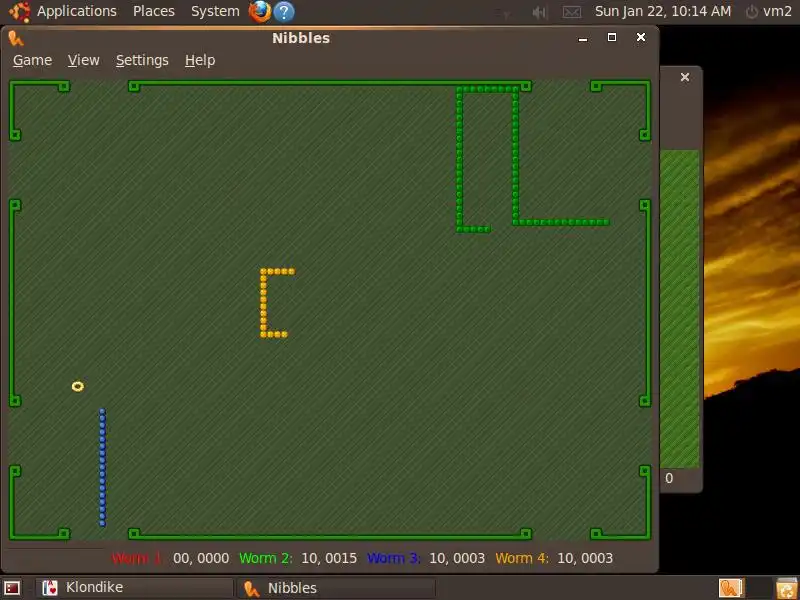Click the Ubuntu logo icon
This screenshot has width=800, height=600.
pyautogui.click(x=19, y=12)
